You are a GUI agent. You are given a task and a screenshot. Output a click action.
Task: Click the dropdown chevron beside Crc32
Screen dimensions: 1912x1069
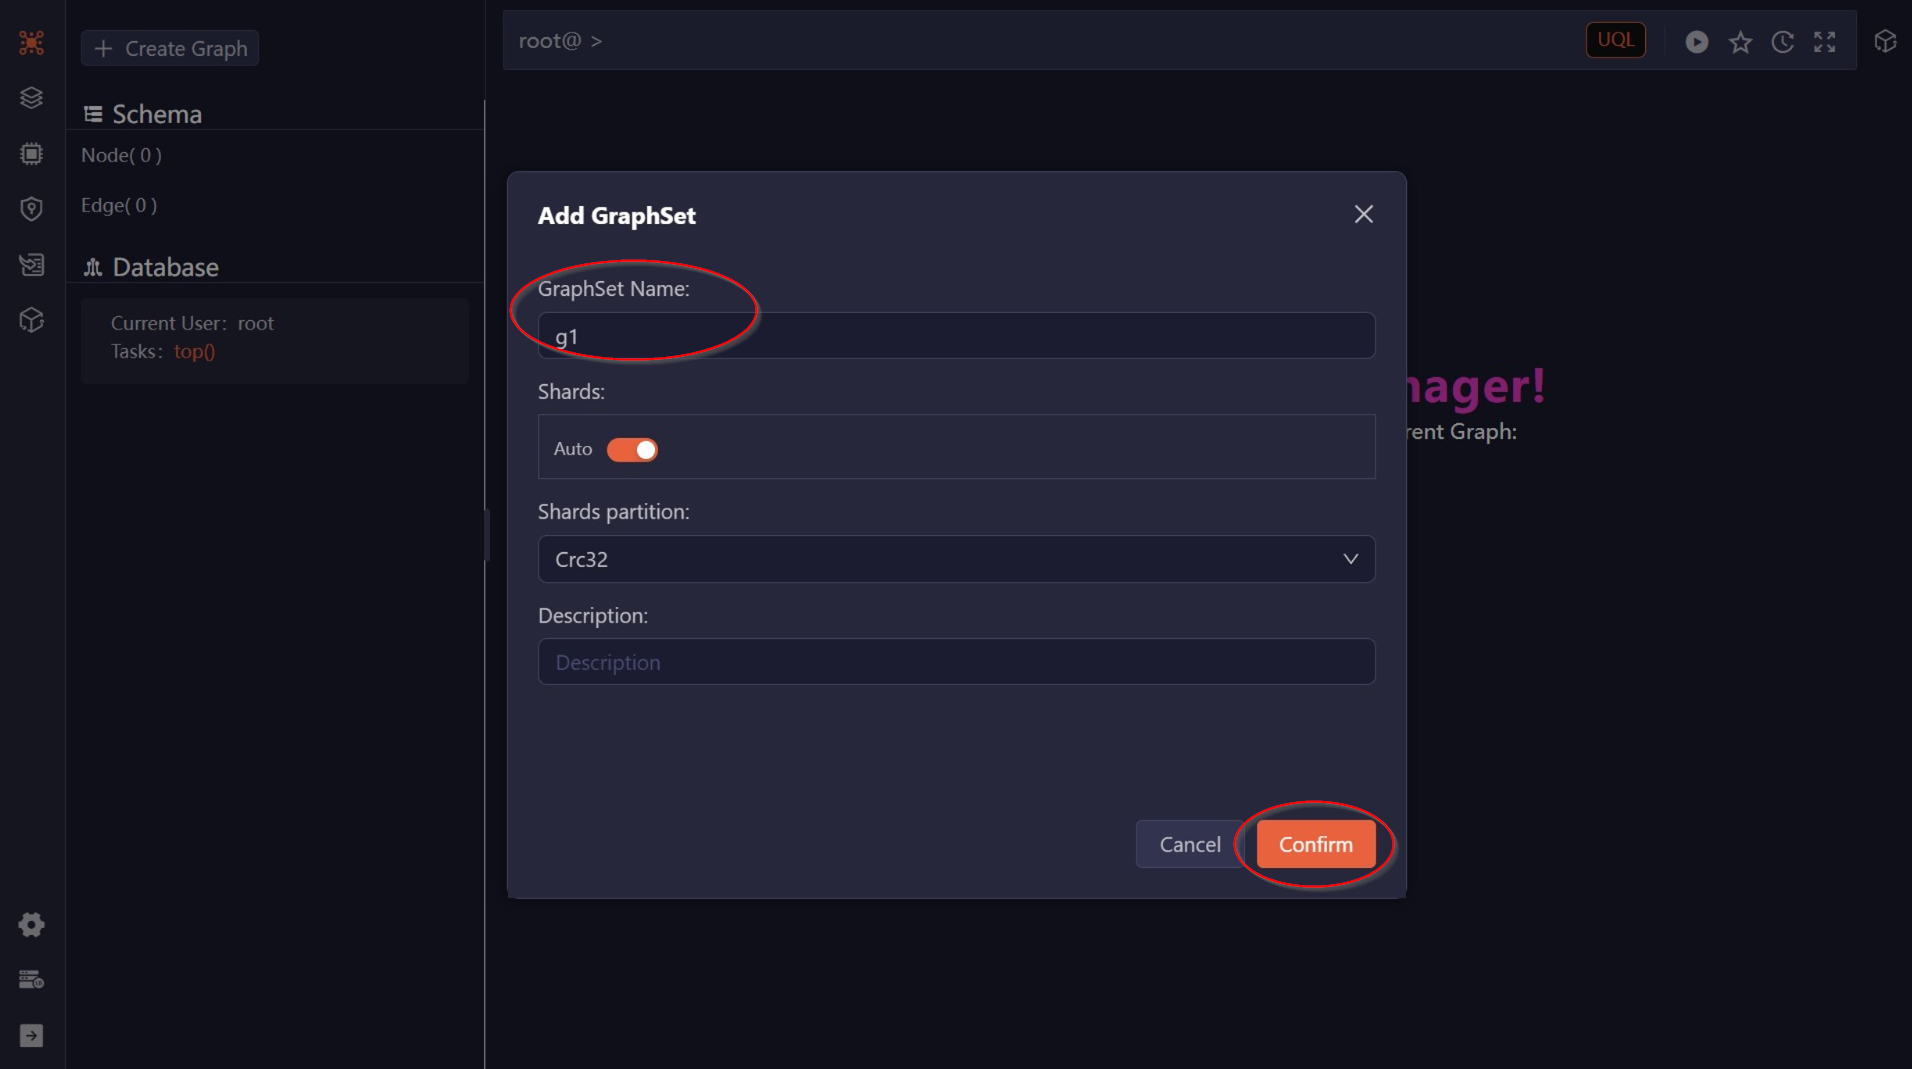tap(1350, 559)
